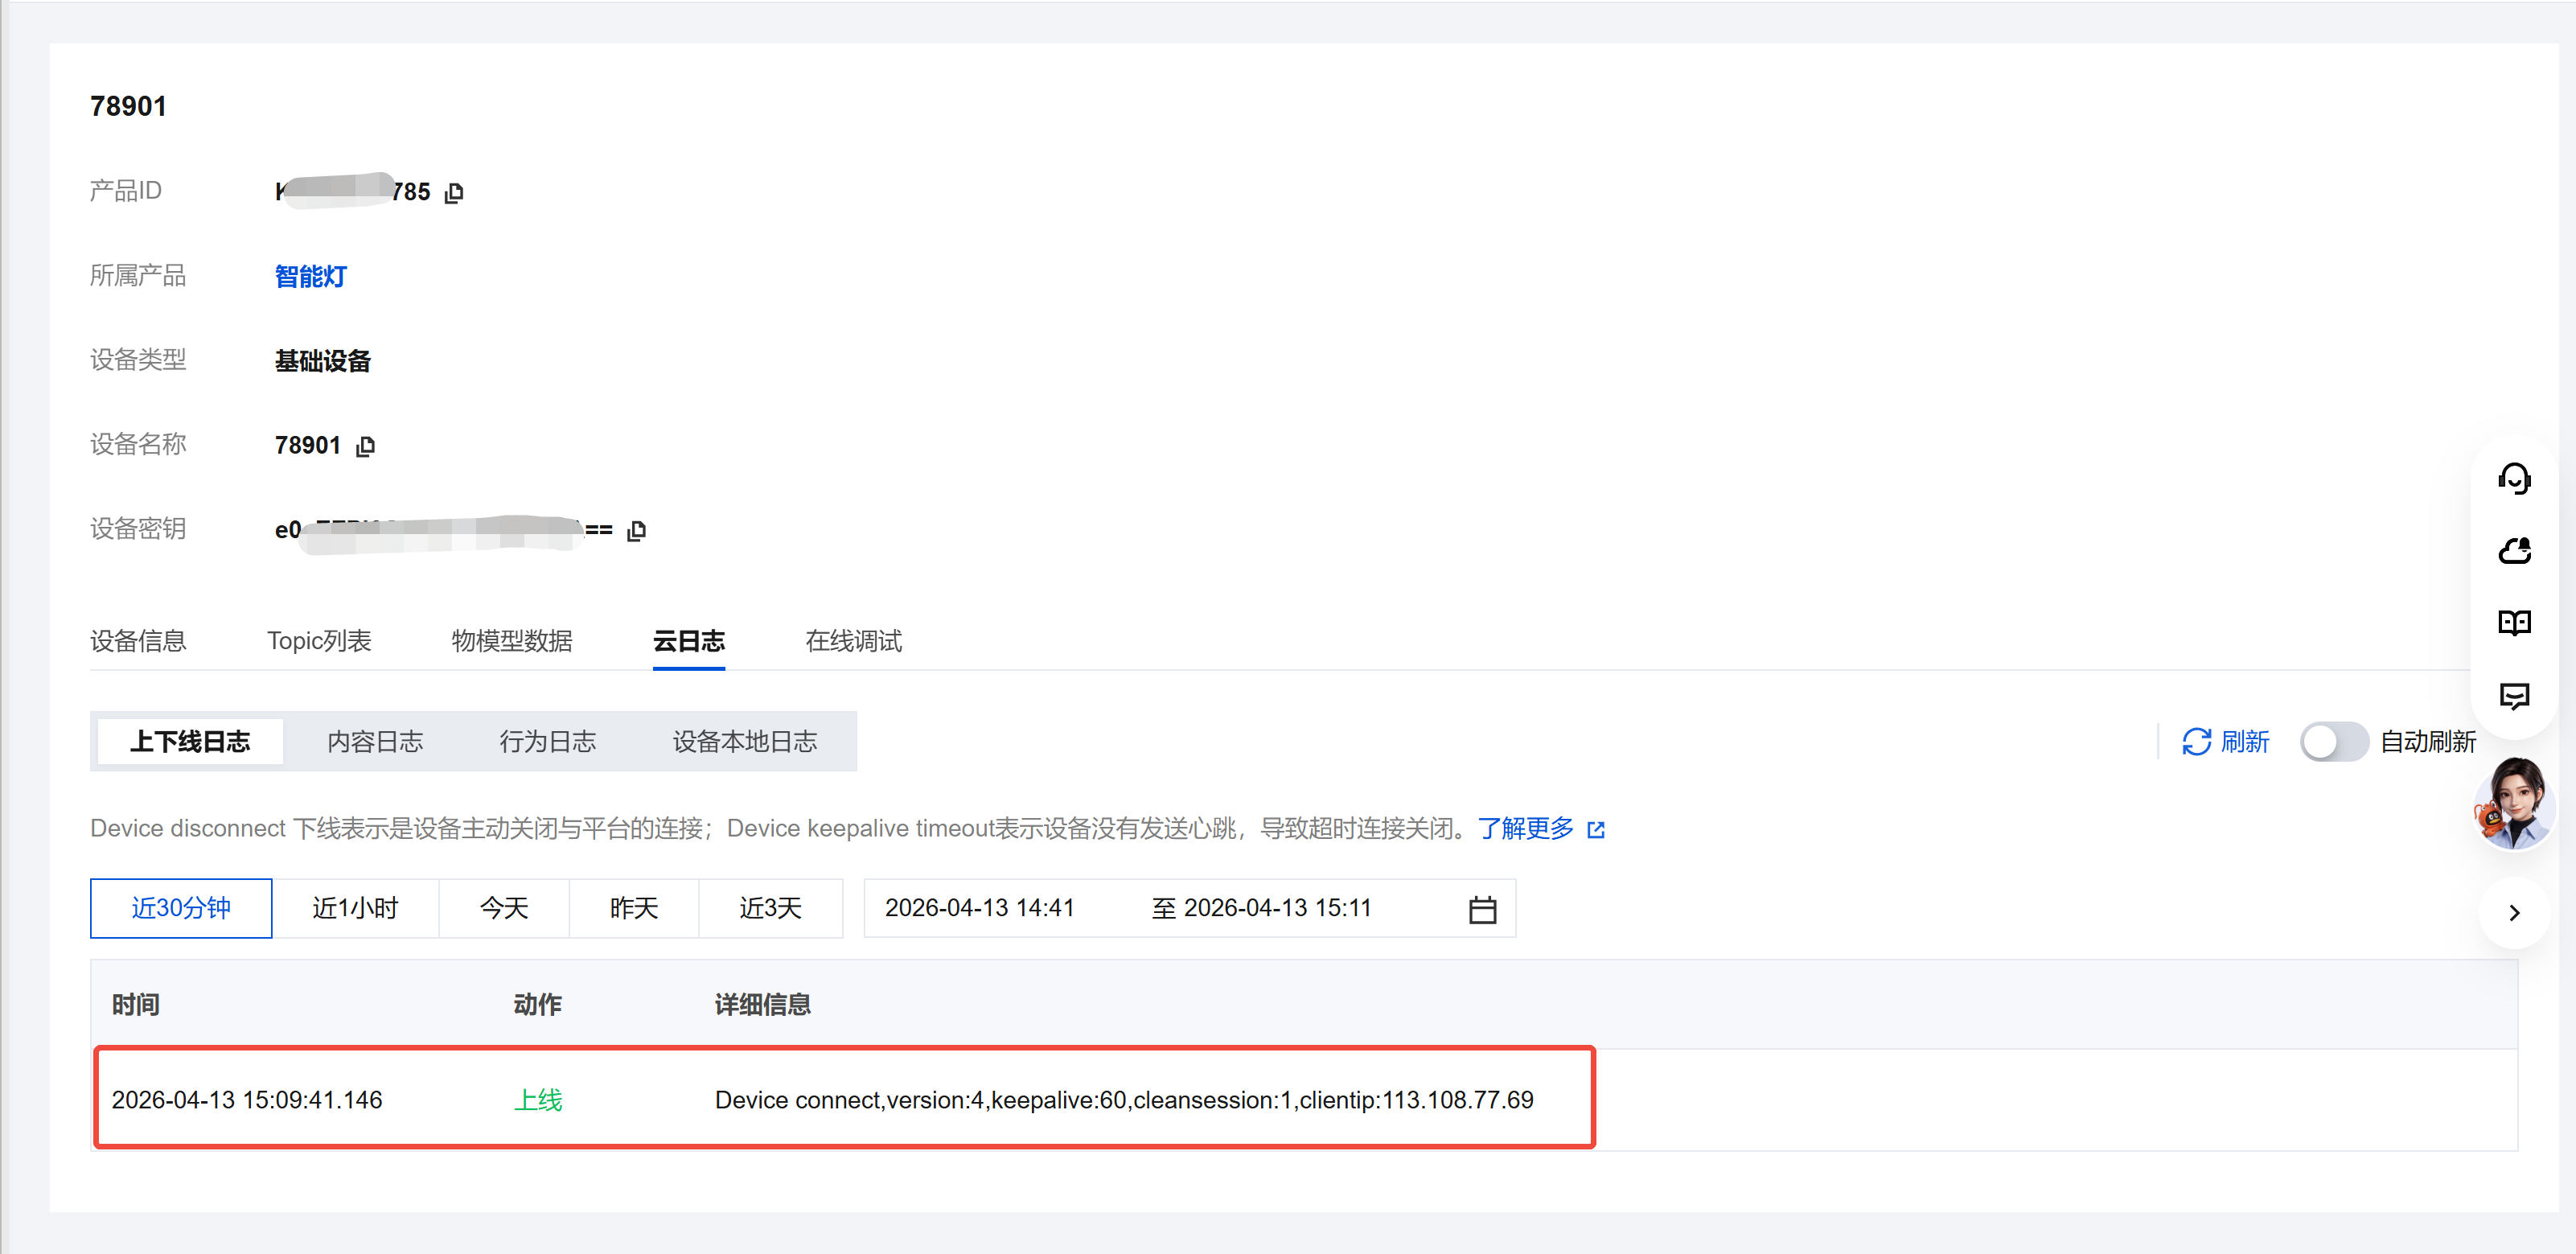Open the documentation book icon
Screen dimensions: 2576x1254
[x=2513, y=623]
